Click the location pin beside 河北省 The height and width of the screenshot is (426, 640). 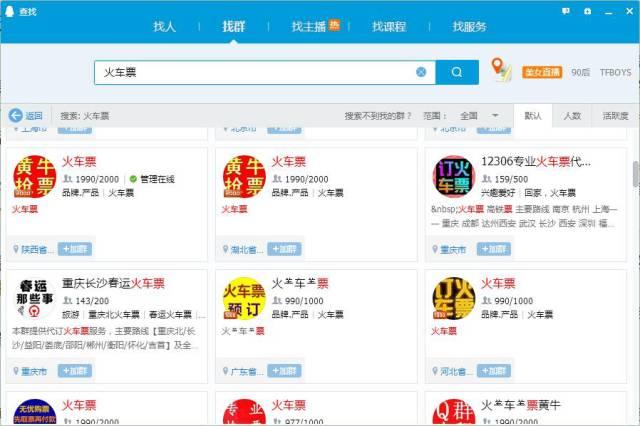point(435,371)
